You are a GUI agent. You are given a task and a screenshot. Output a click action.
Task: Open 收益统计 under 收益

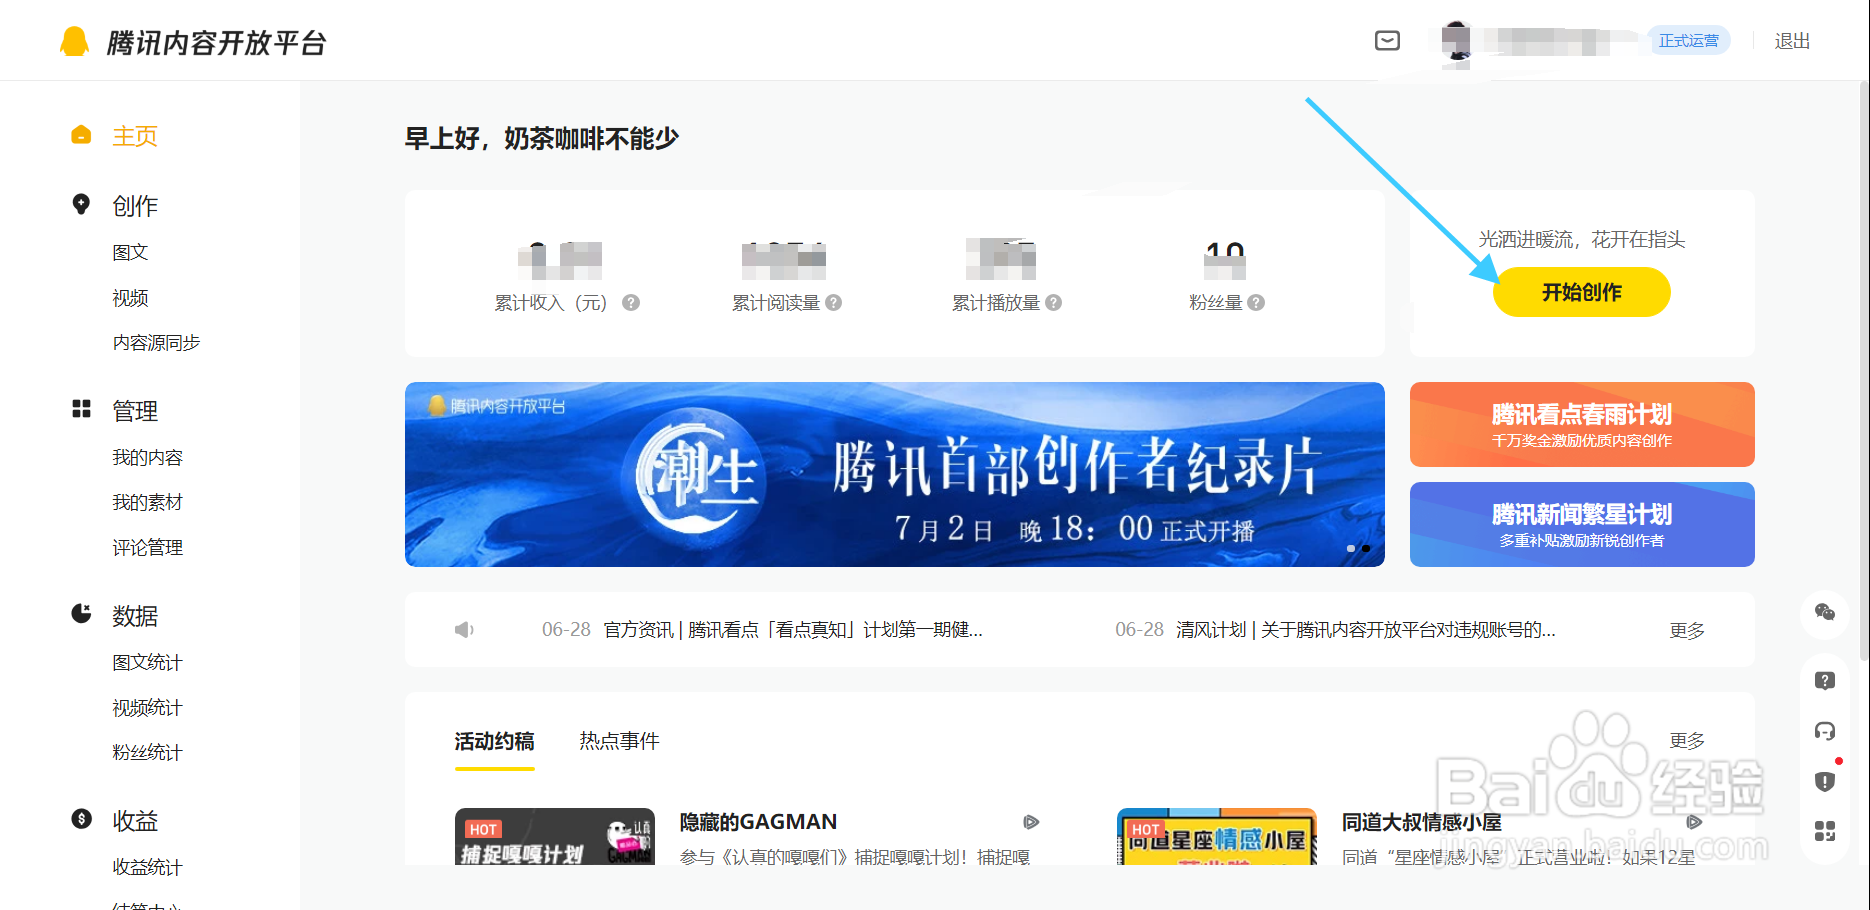[x=147, y=867]
